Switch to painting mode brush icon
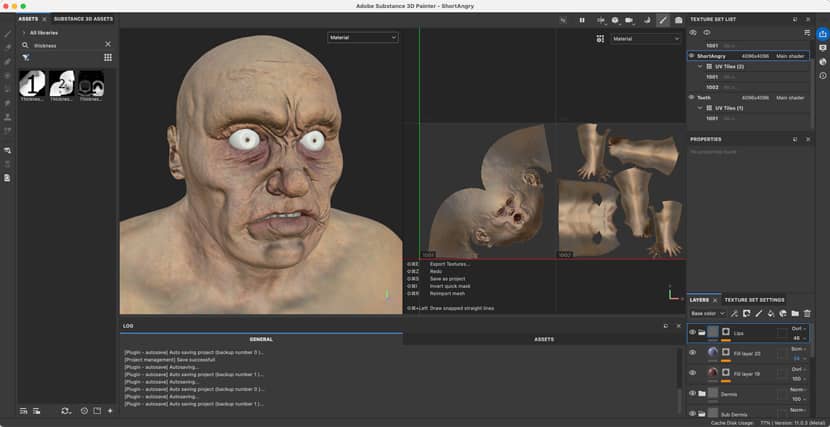The image size is (830, 427). (x=663, y=20)
